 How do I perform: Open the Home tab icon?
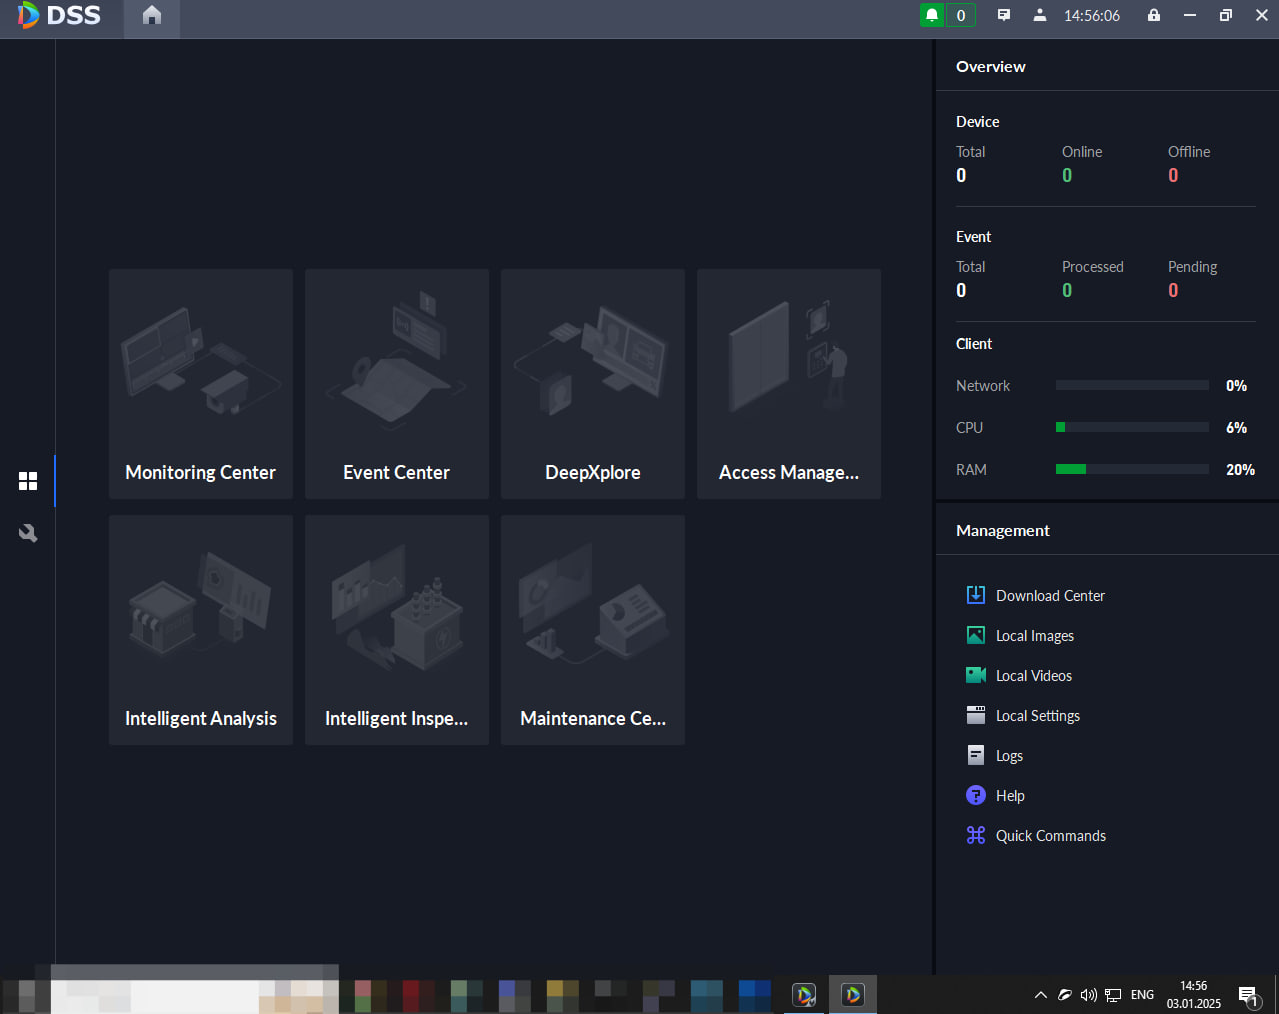pyautogui.click(x=152, y=15)
